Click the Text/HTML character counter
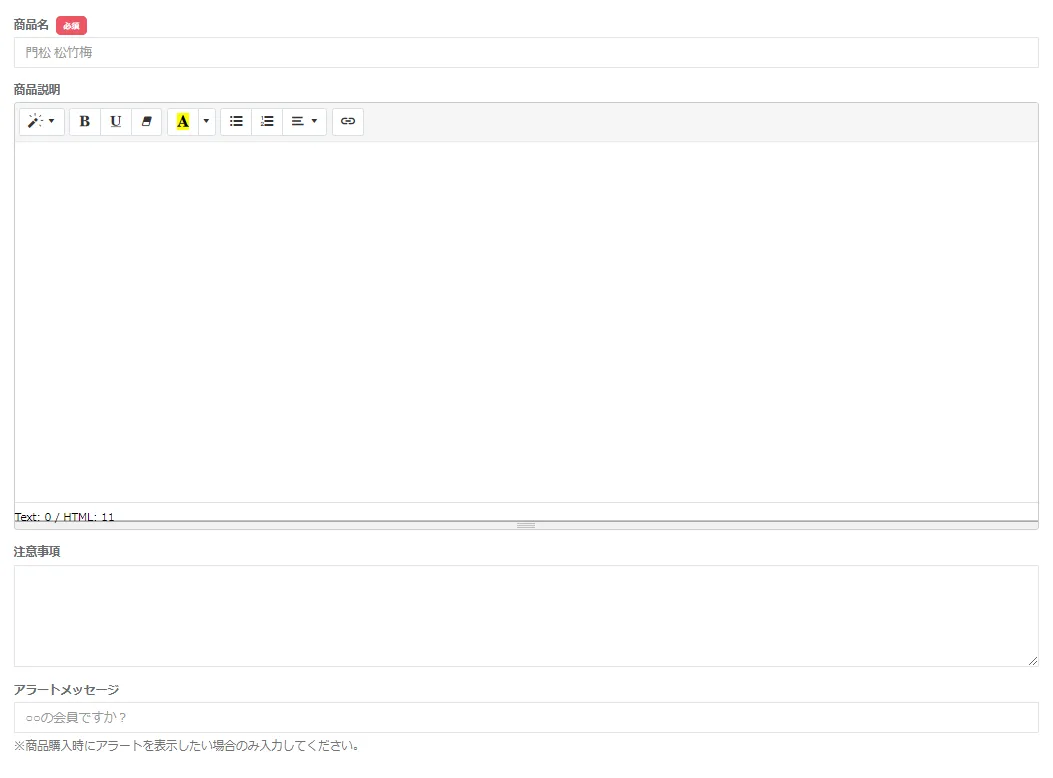The height and width of the screenshot is (778, 1053). 65,517
